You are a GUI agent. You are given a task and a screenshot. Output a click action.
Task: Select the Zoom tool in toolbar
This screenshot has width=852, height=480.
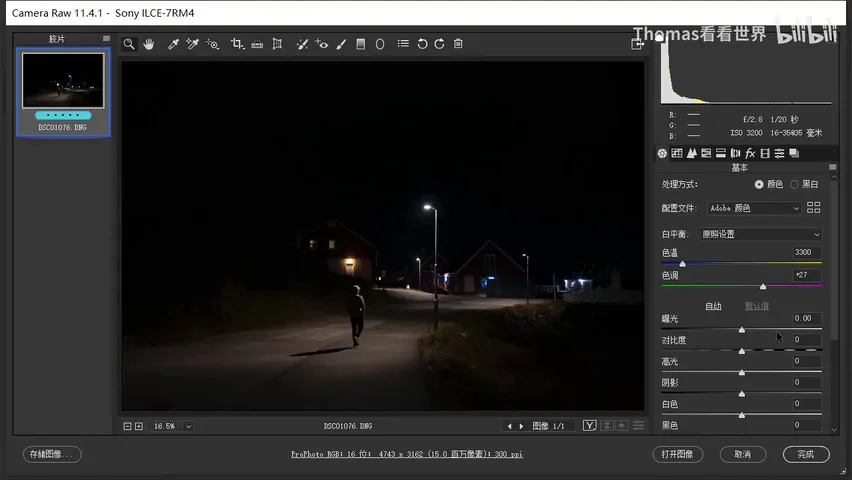coord(129,44)
